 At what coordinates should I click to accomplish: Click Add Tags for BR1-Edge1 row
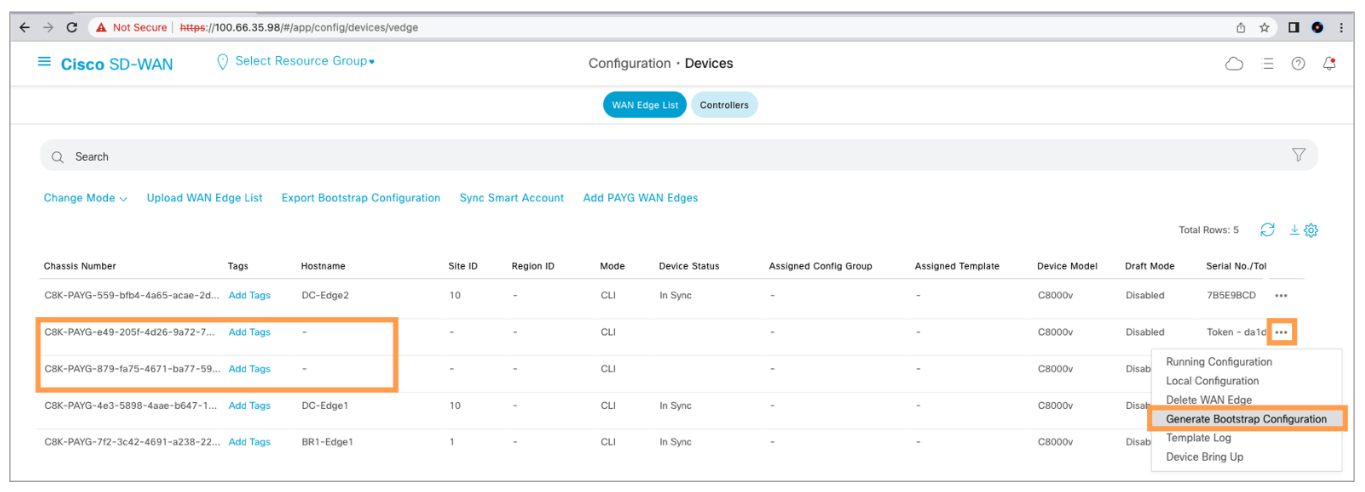(249, 442)
